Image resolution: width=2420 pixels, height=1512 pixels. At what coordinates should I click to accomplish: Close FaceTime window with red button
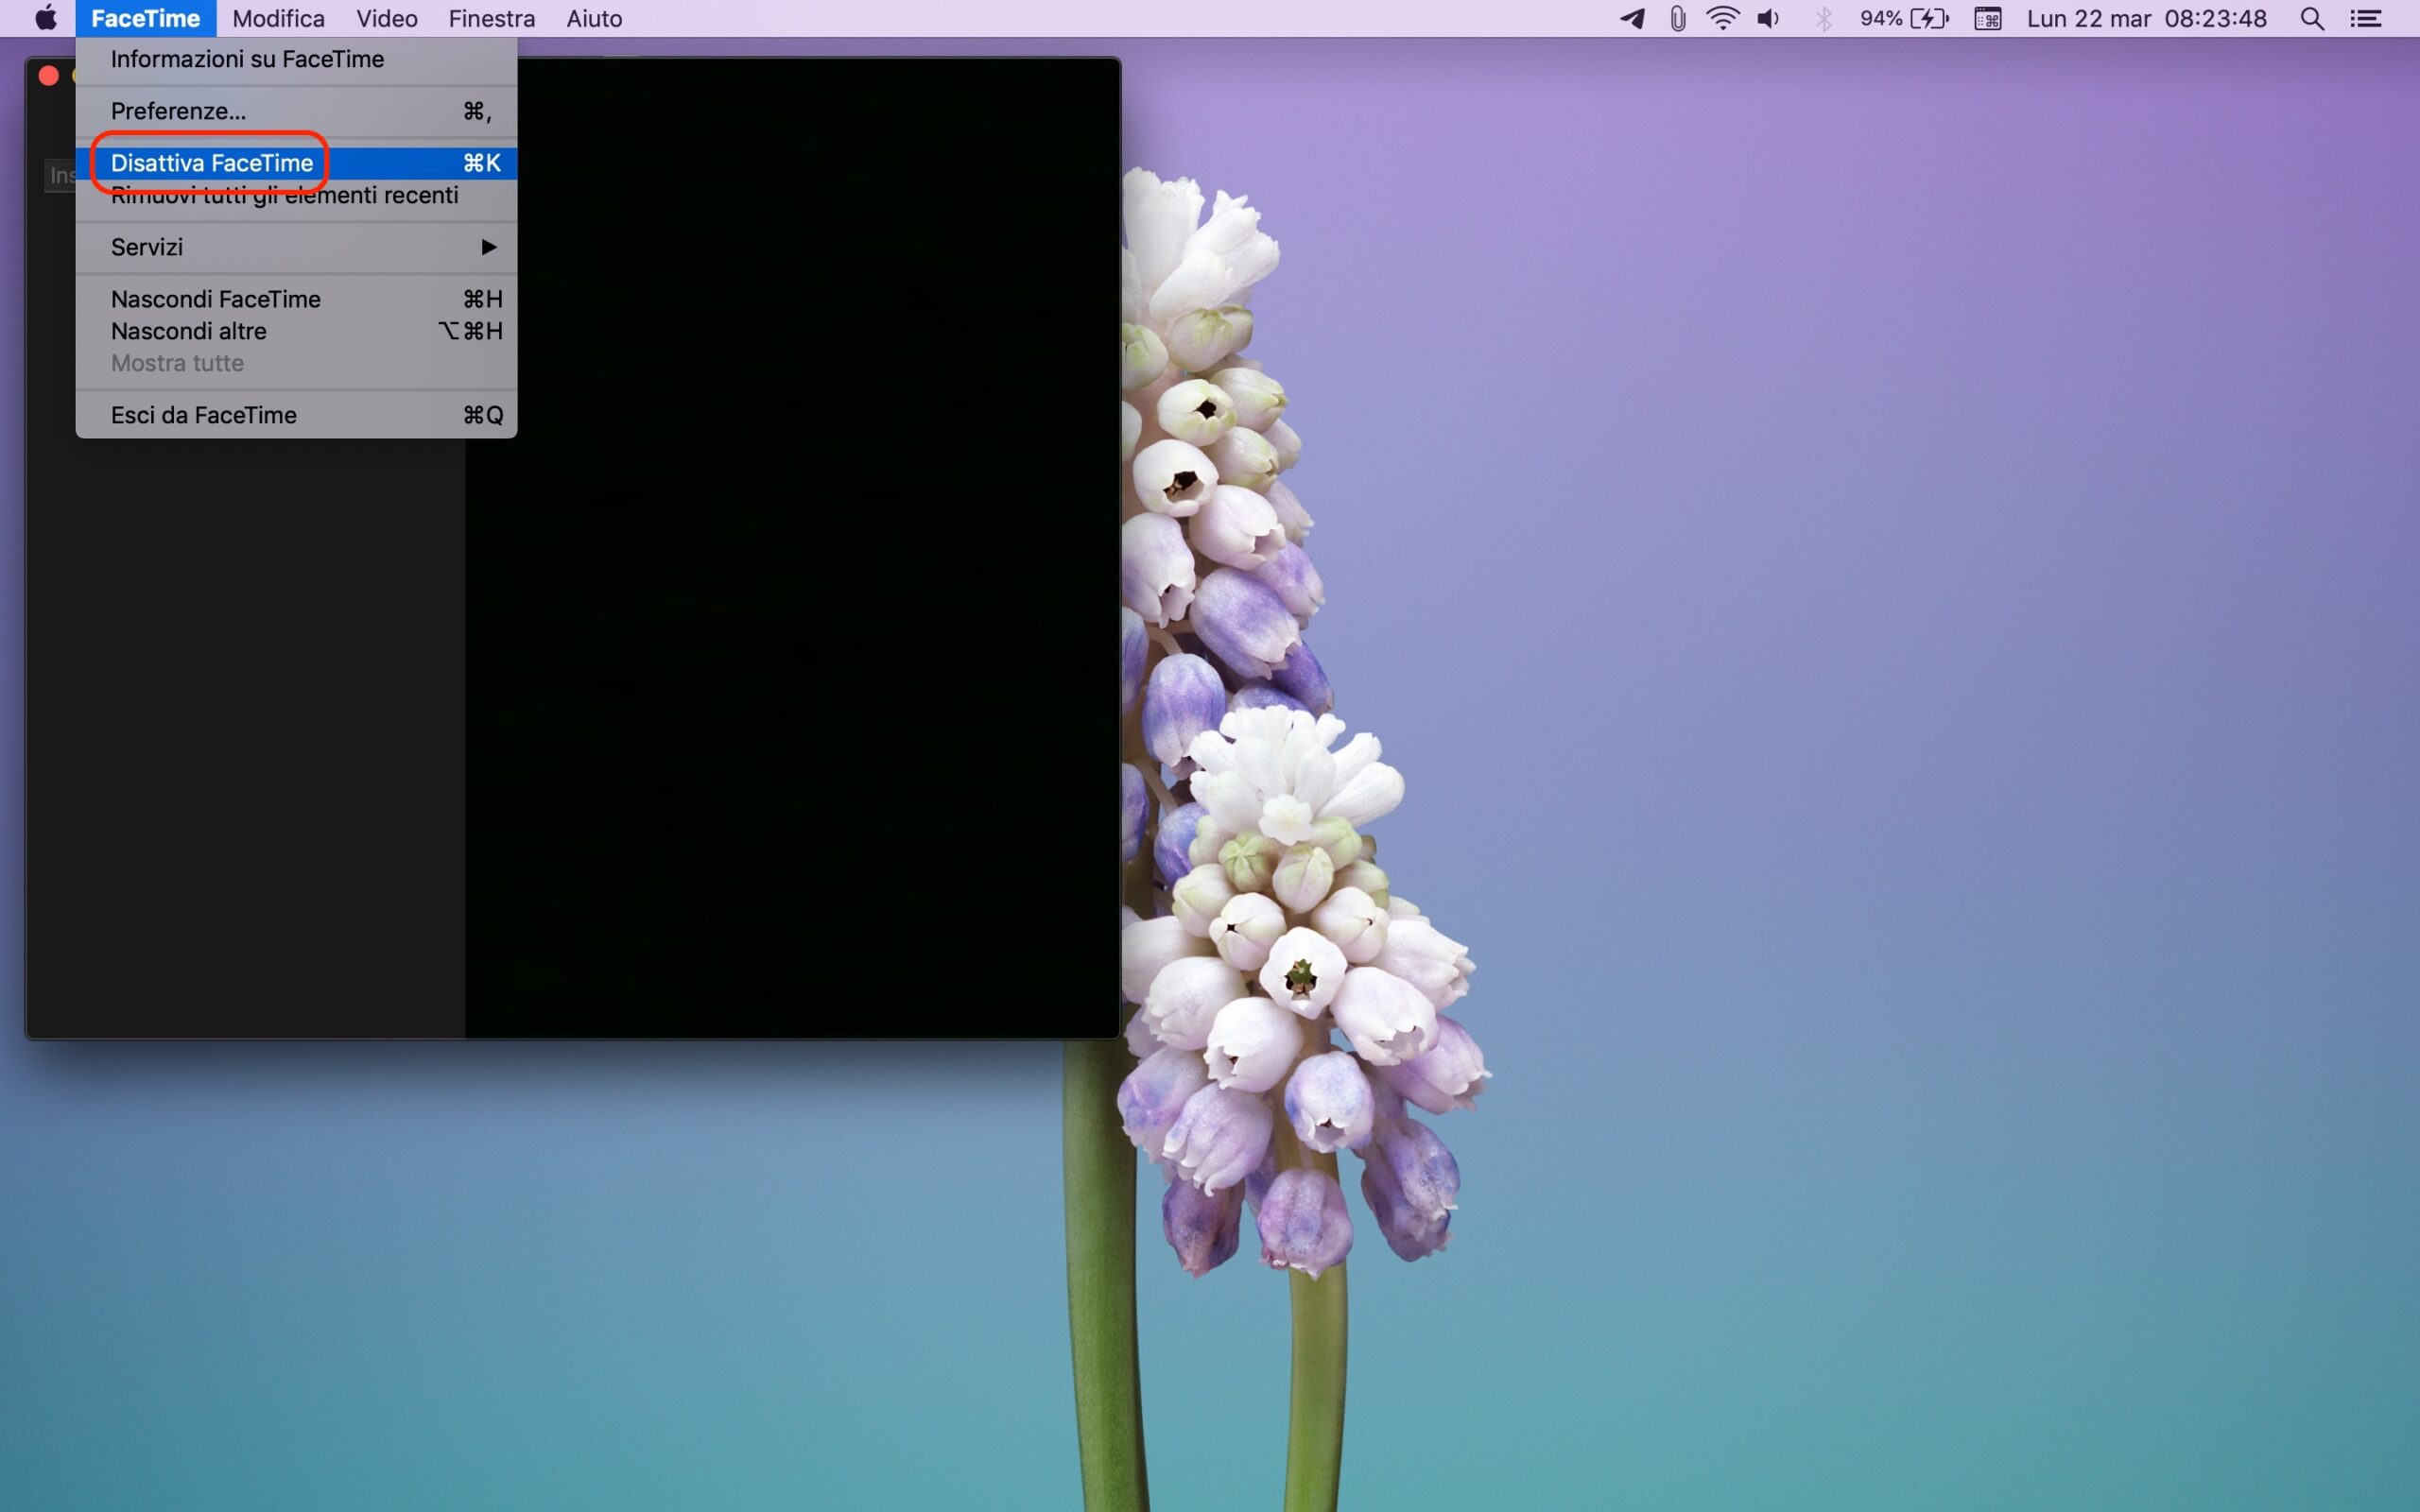pos(48,76)
